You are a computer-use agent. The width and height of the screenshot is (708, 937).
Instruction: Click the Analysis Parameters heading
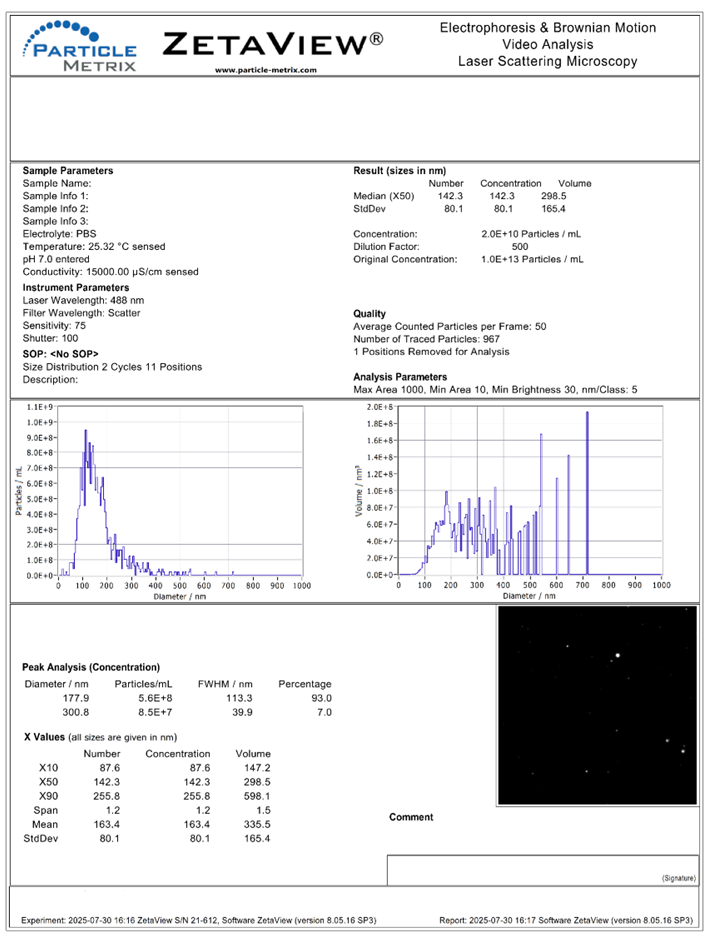[x=400, y=376]
